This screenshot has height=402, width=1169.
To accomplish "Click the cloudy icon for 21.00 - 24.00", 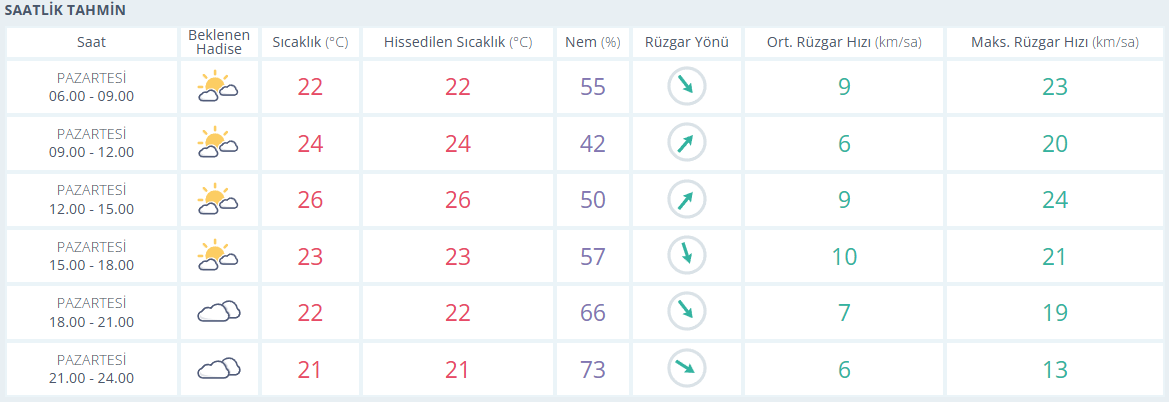I will 218,368.
